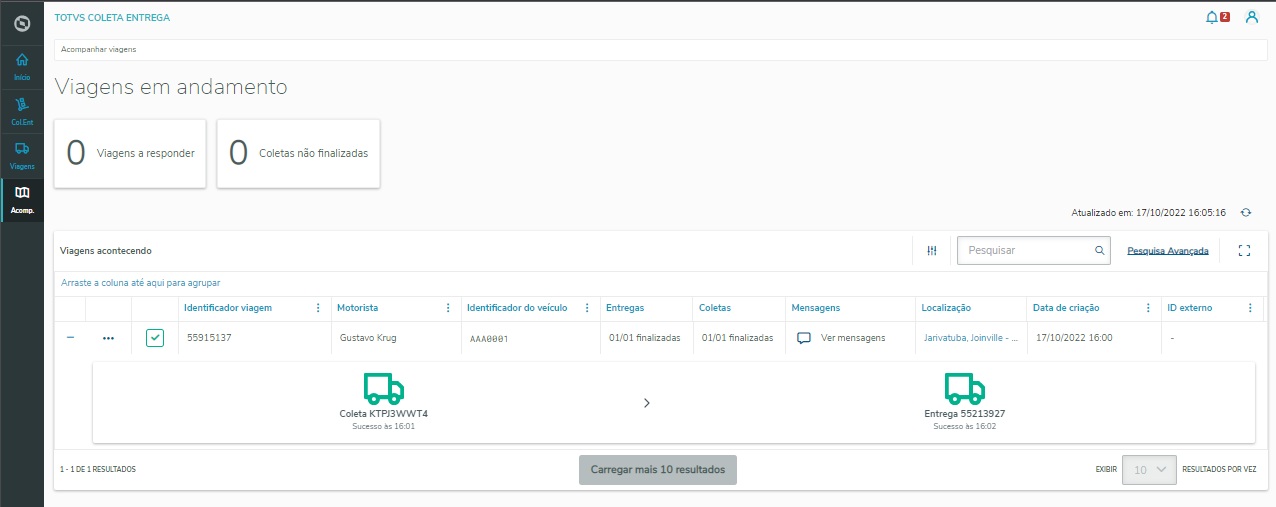Image resolution: width=1276 pixels, height=507 pixels.
Task: Click Identificador do veículo column header
Action: click(517, 308)
